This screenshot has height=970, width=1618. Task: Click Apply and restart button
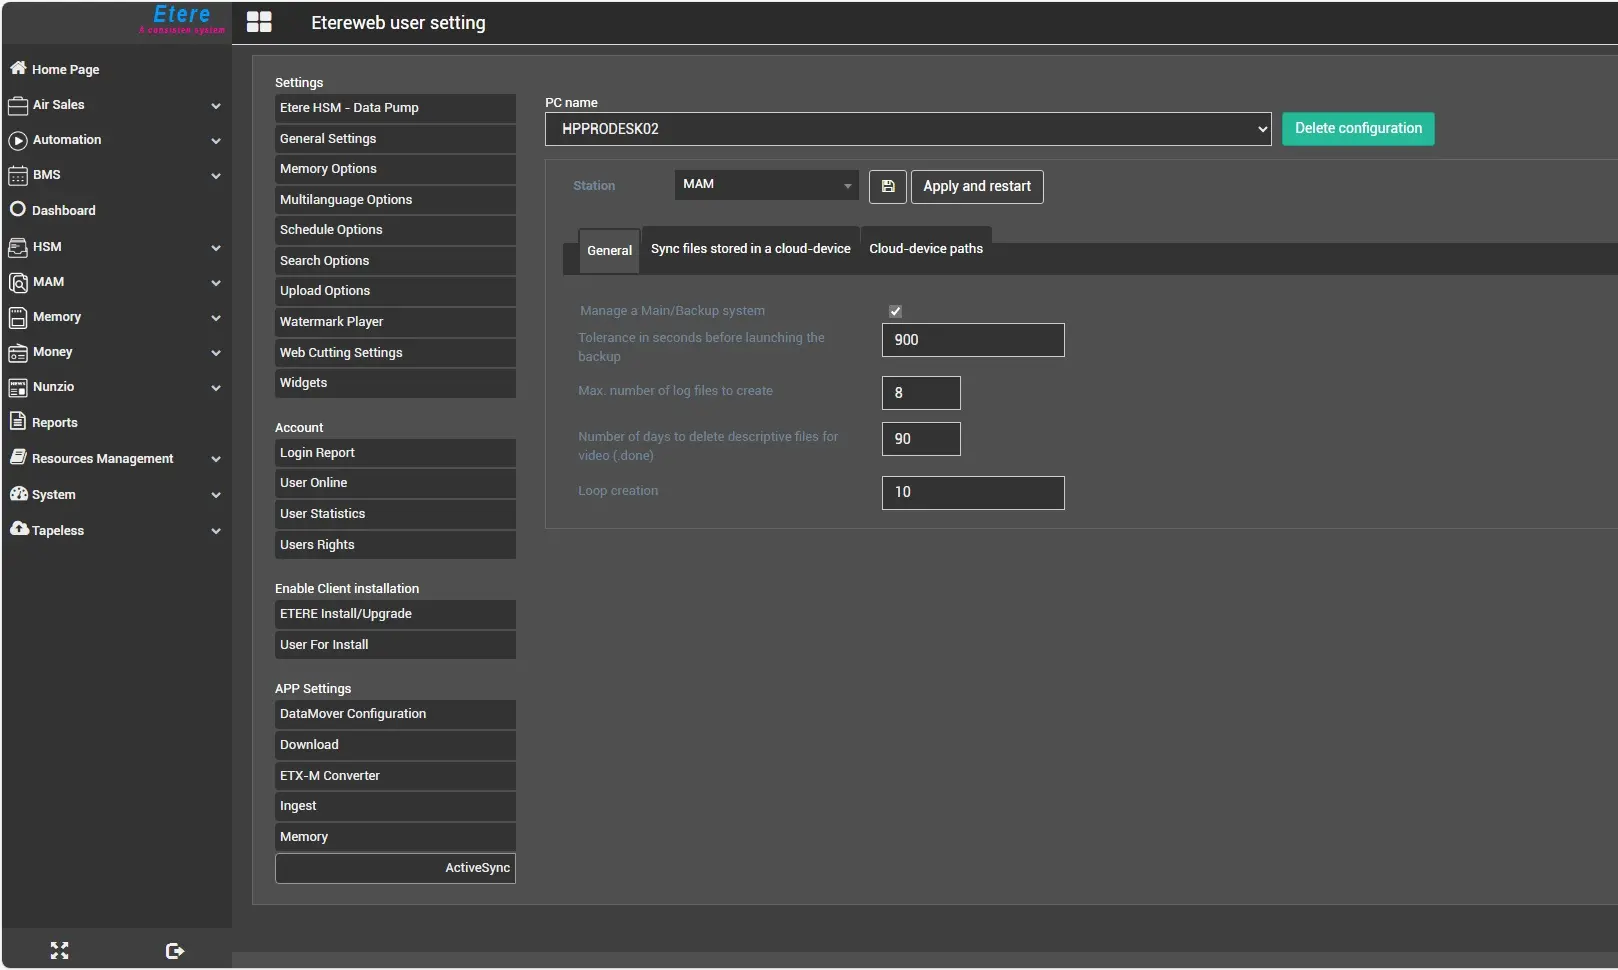point(976,187)
